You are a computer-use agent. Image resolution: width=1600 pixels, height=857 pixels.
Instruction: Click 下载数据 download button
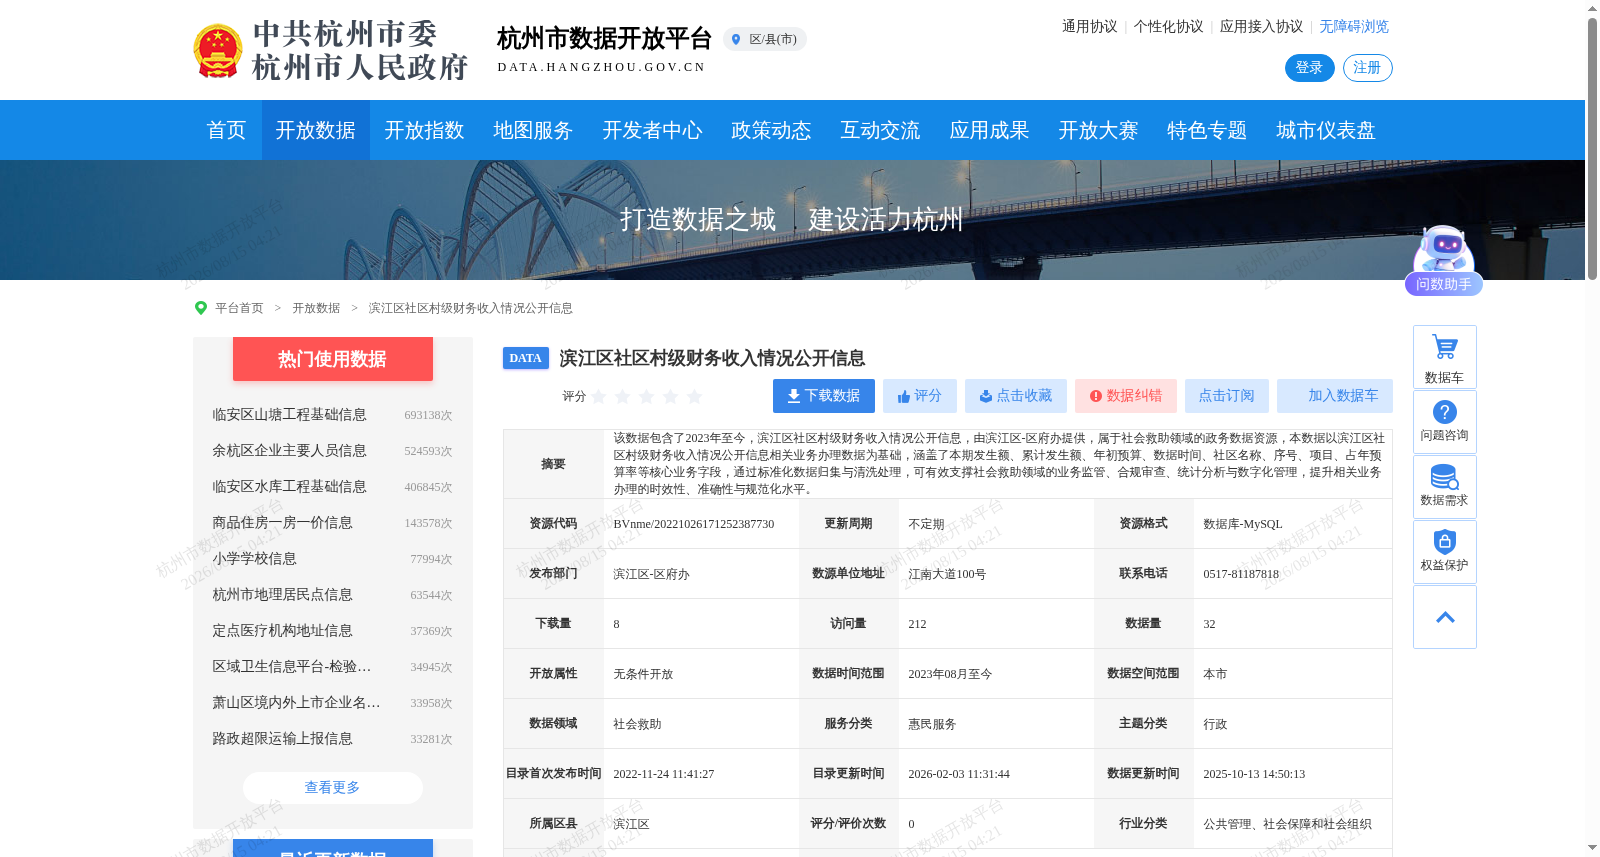click(824, 396)
